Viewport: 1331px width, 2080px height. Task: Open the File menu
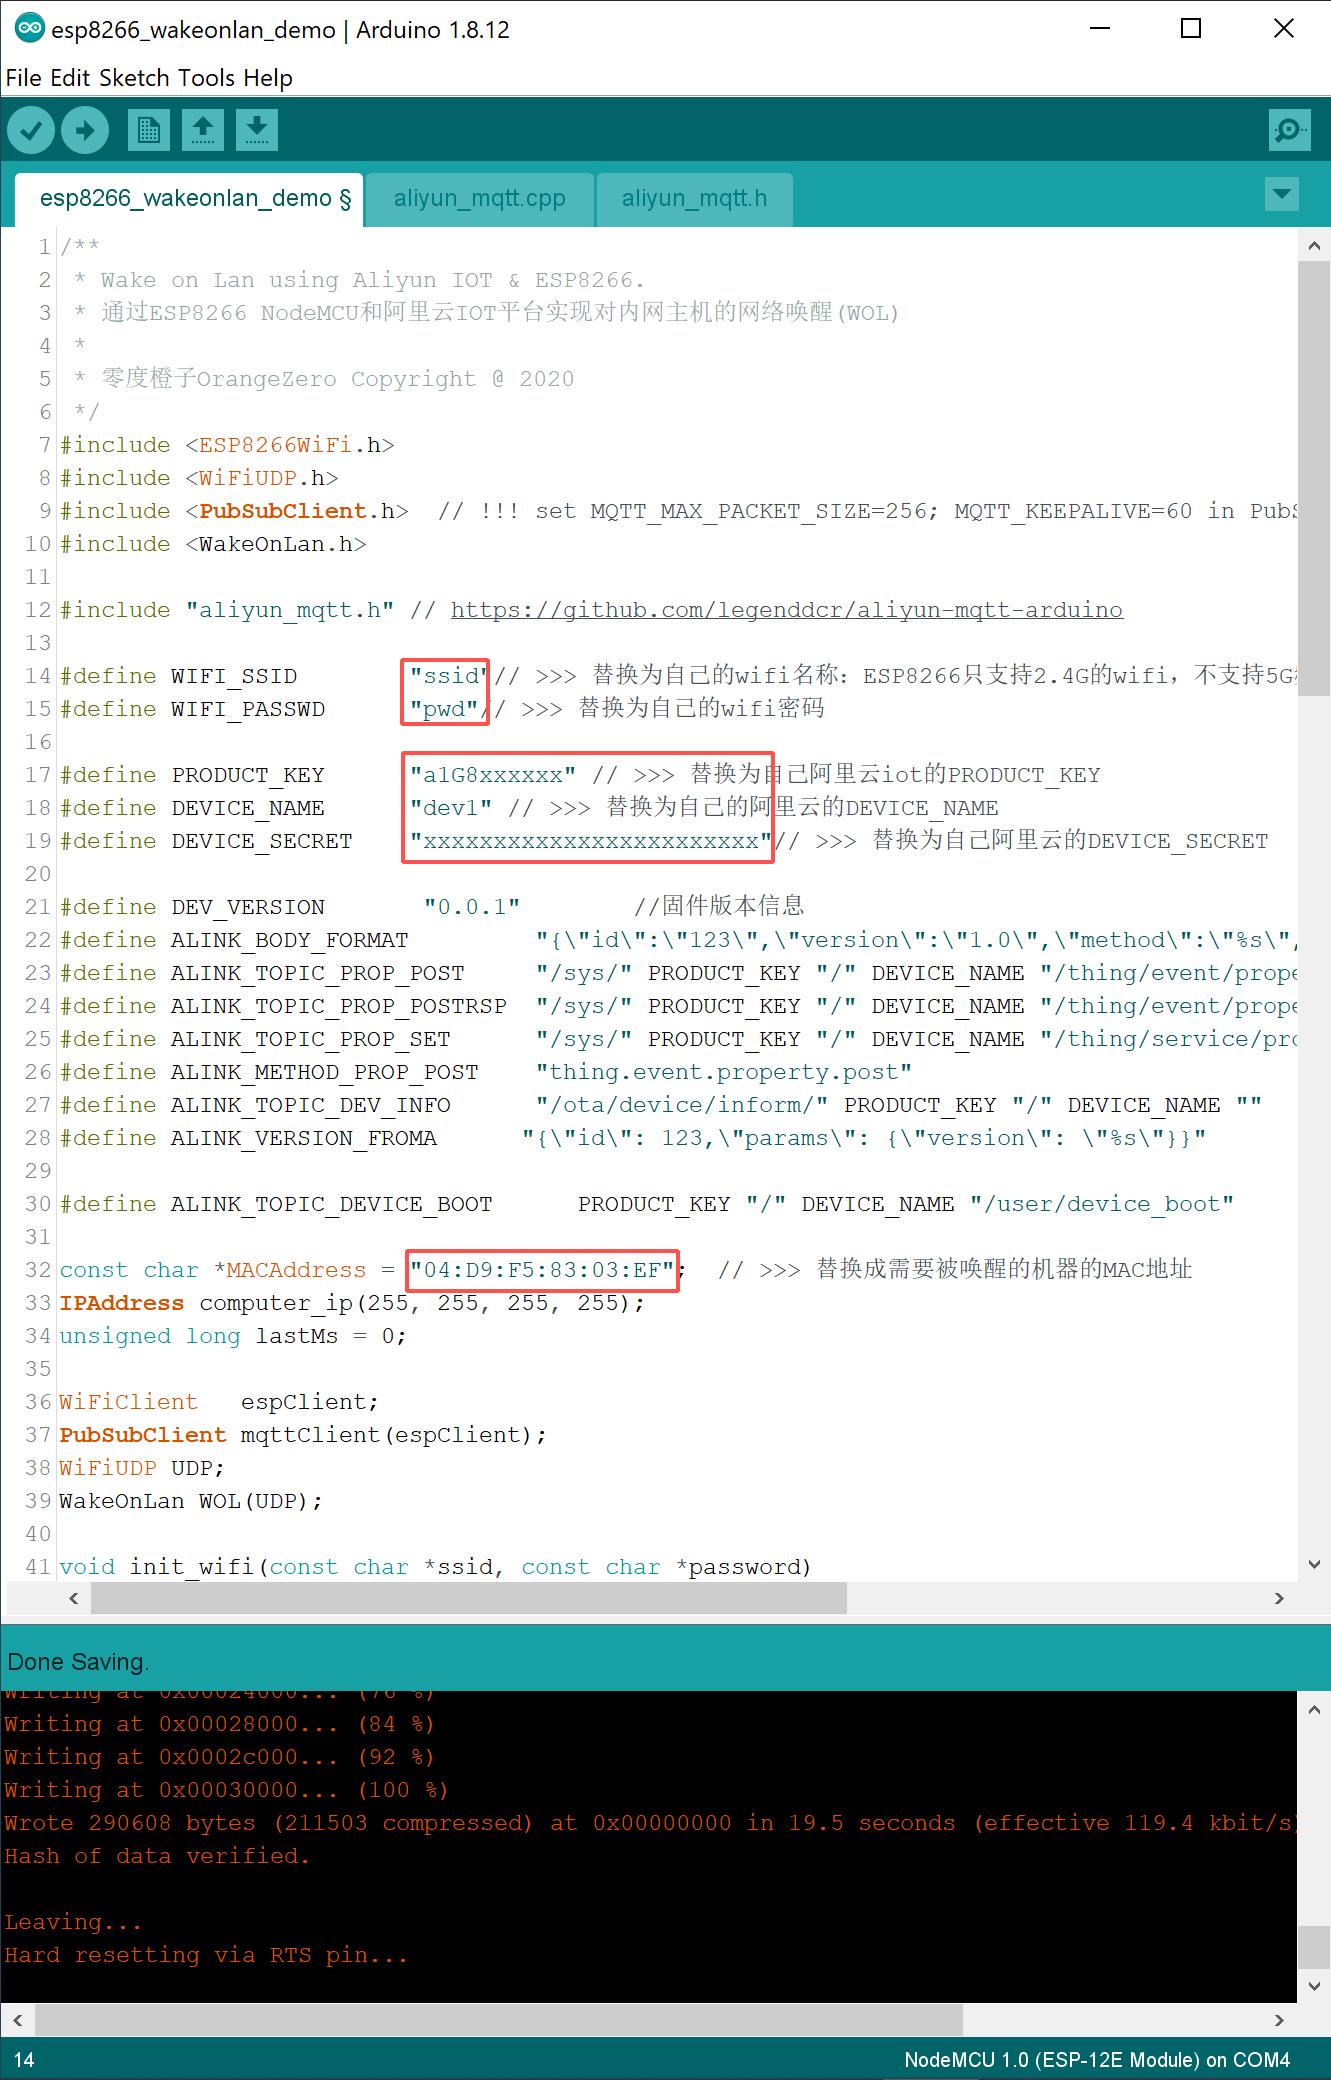tap(24, 78)
